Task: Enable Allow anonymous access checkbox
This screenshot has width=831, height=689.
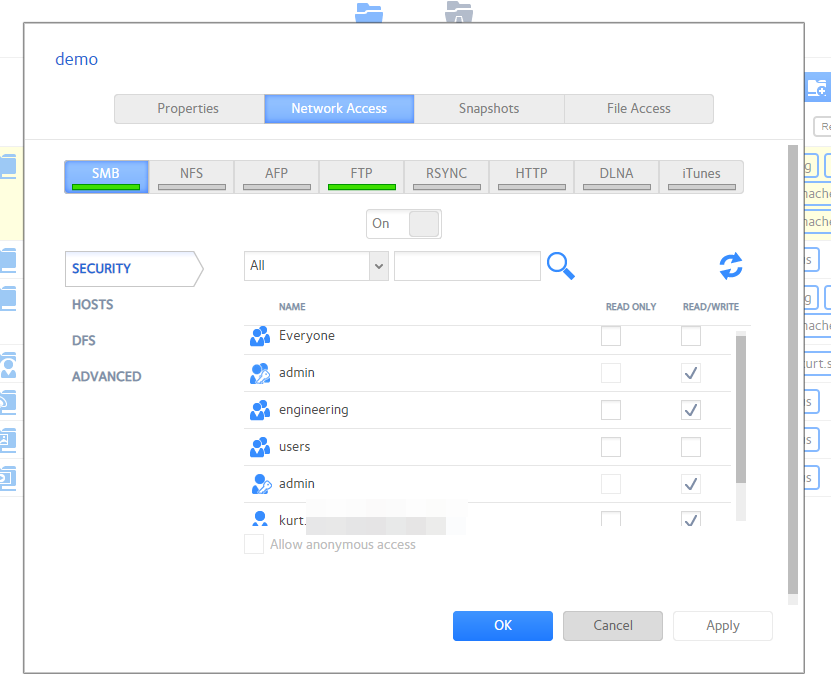Action: point(254,544)
